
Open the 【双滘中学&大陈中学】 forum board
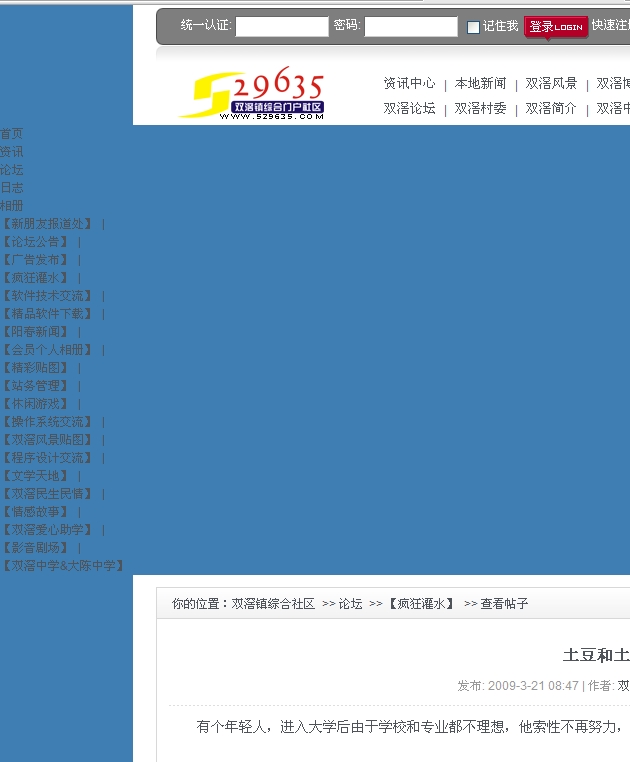coord(63,565)
